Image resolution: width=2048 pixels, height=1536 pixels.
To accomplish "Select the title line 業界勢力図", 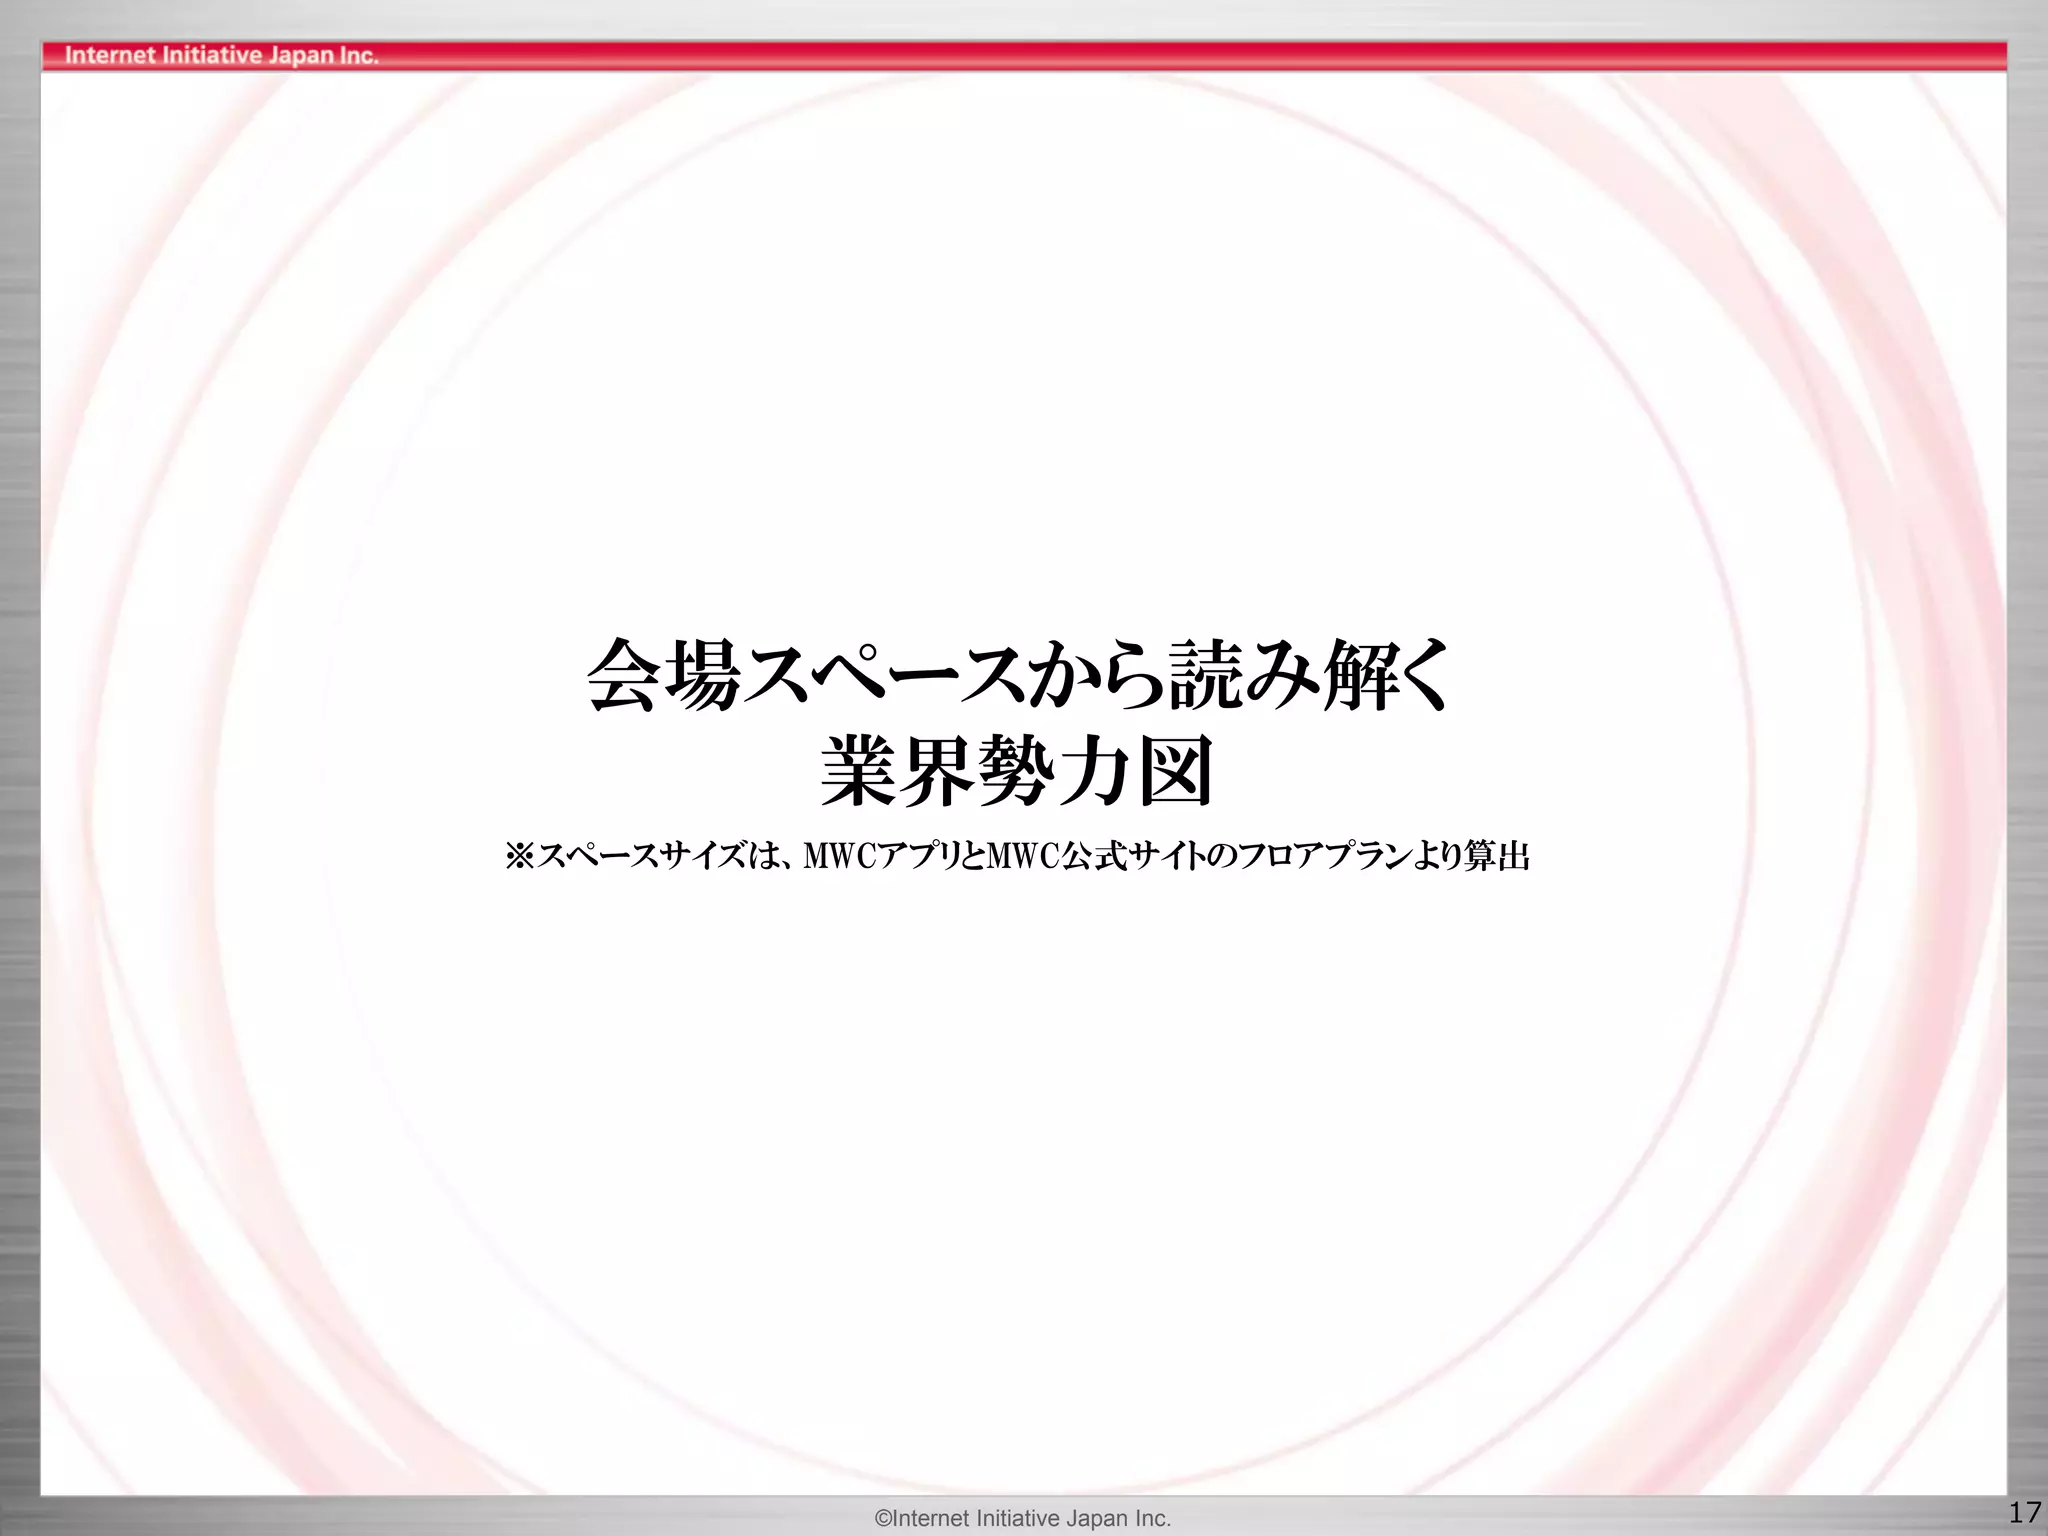I will pyautogui.click(x=1017, y=770).
